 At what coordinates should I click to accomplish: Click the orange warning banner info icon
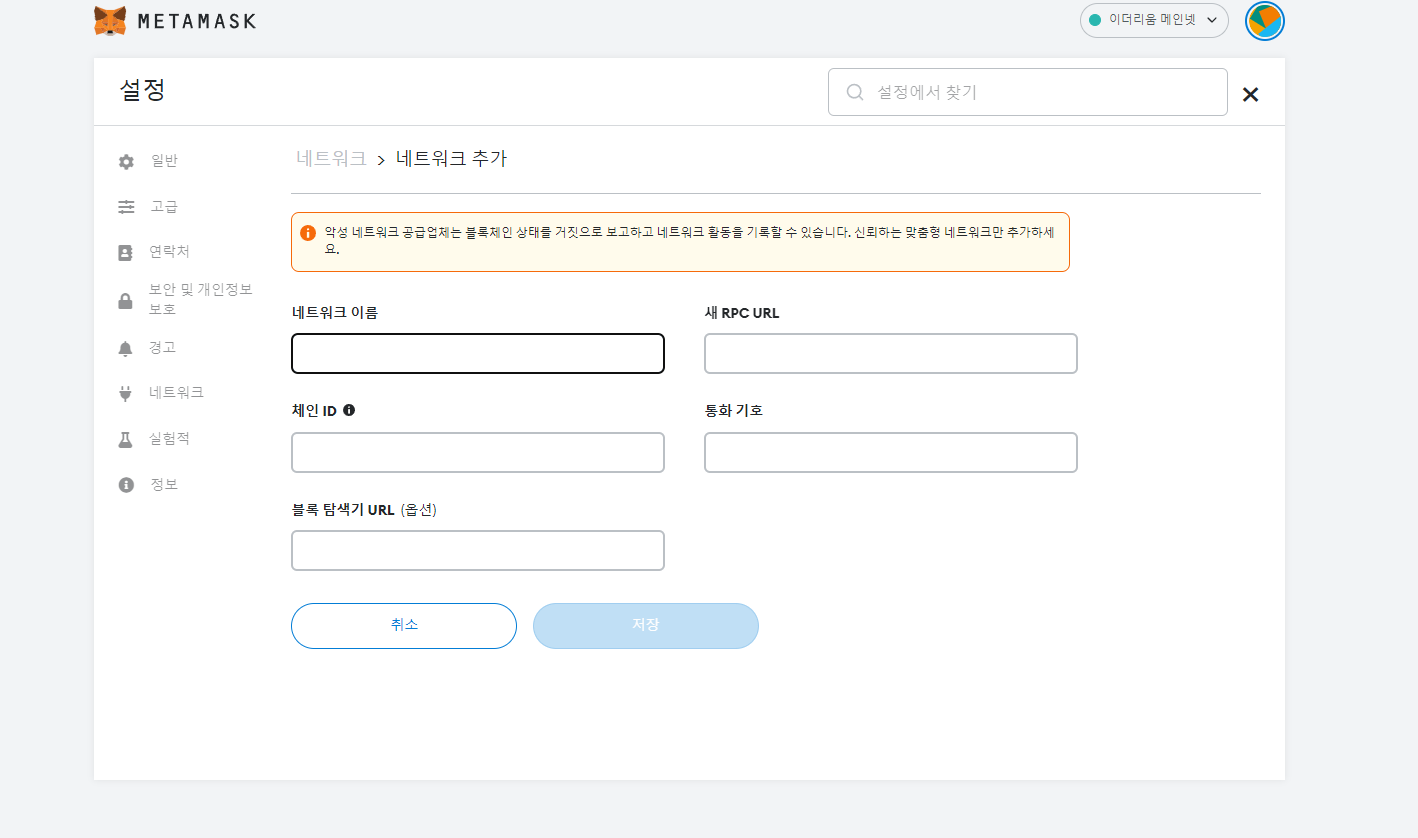308,233
